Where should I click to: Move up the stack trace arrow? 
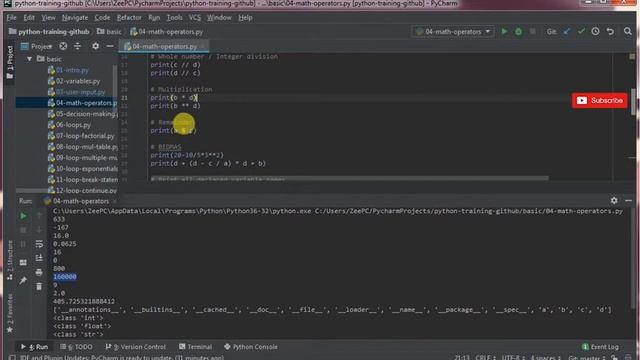pos(39,216)
